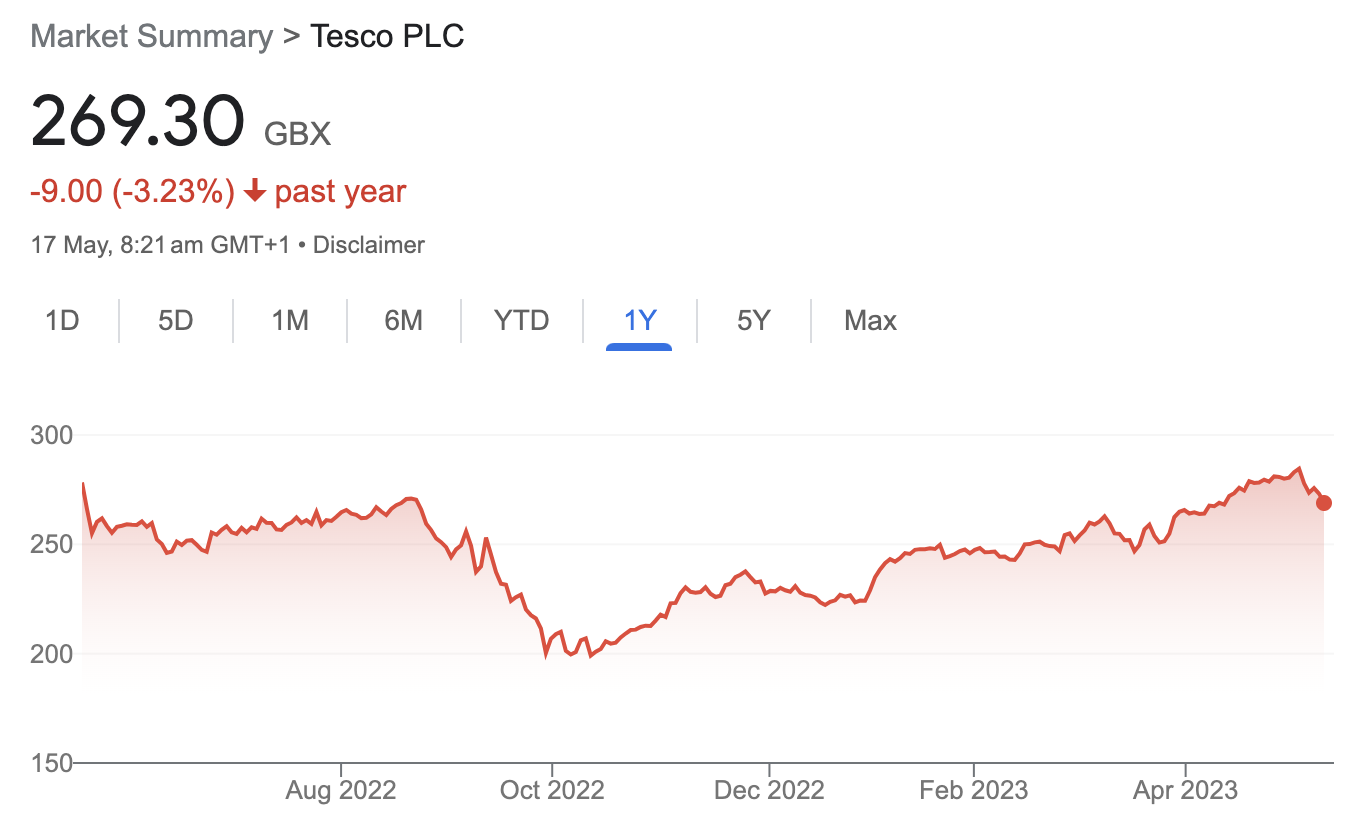Click the Aug 2022 axis marker
This screenshot has width=1354, height=816.
[341, 791]
